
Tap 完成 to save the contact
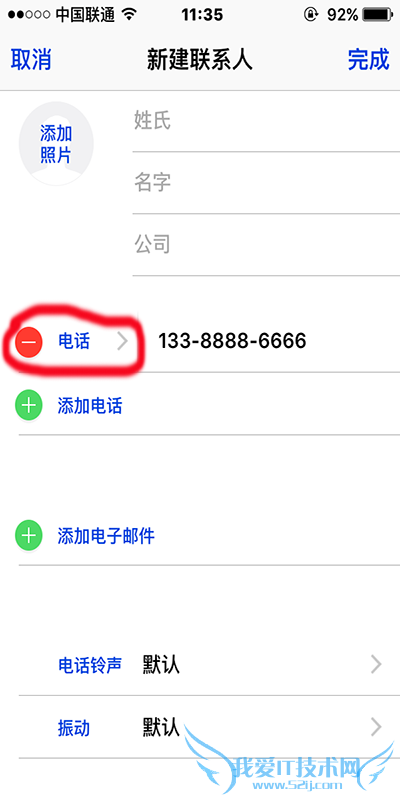pos(368,60)
